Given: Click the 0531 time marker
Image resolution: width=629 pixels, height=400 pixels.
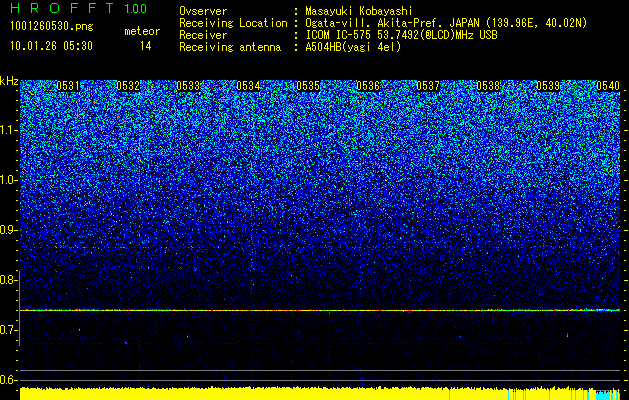Looking at the screenshot, I should pyautogui.click(x=68, y=86).
